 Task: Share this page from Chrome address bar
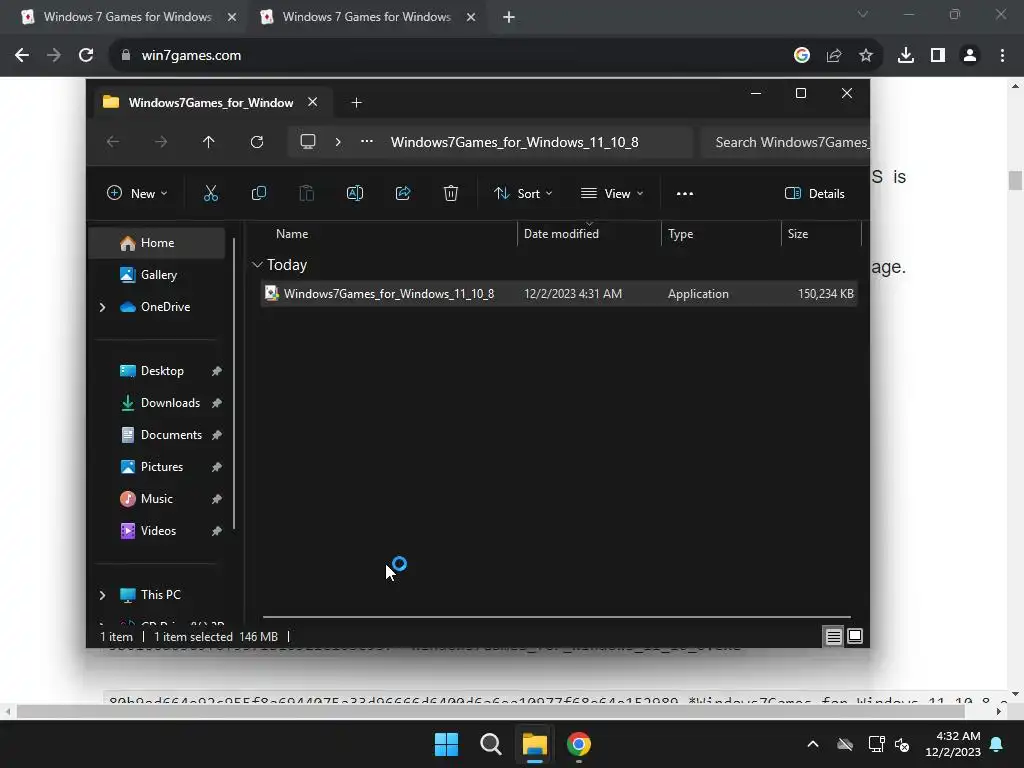tap(833, 56)
